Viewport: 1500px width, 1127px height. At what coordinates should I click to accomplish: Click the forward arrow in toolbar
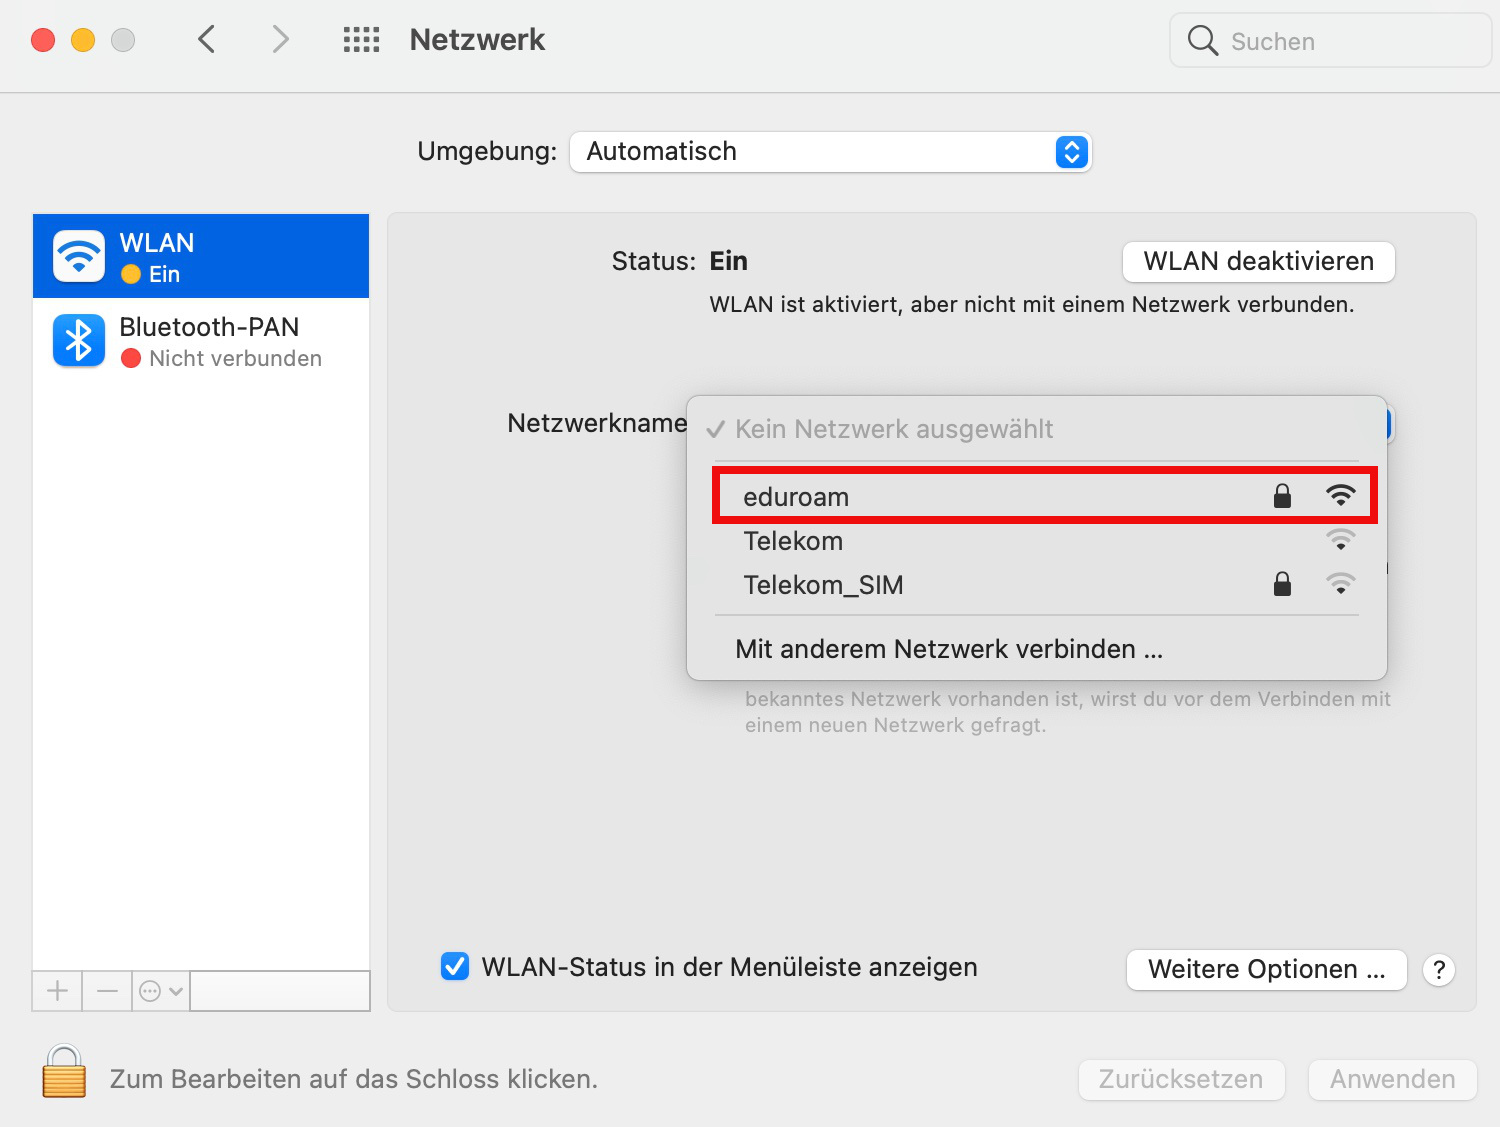(280, 40)
